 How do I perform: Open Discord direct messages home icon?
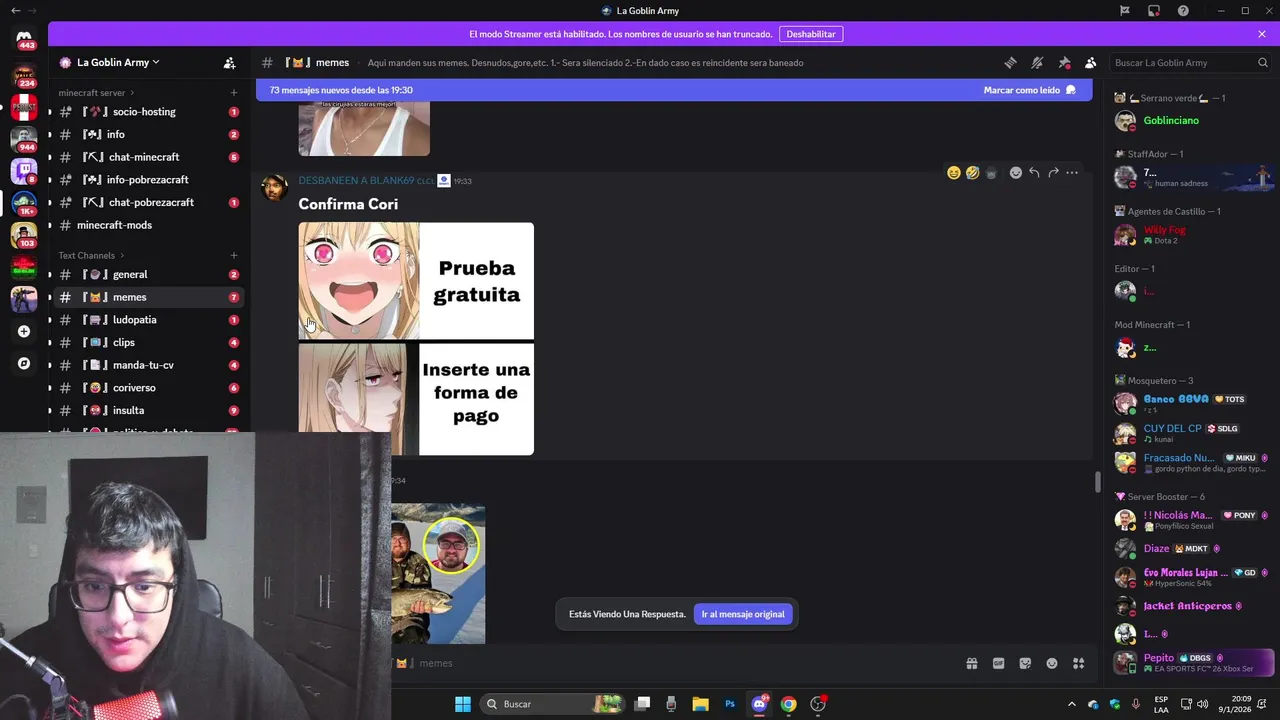[x=24, y=37]
